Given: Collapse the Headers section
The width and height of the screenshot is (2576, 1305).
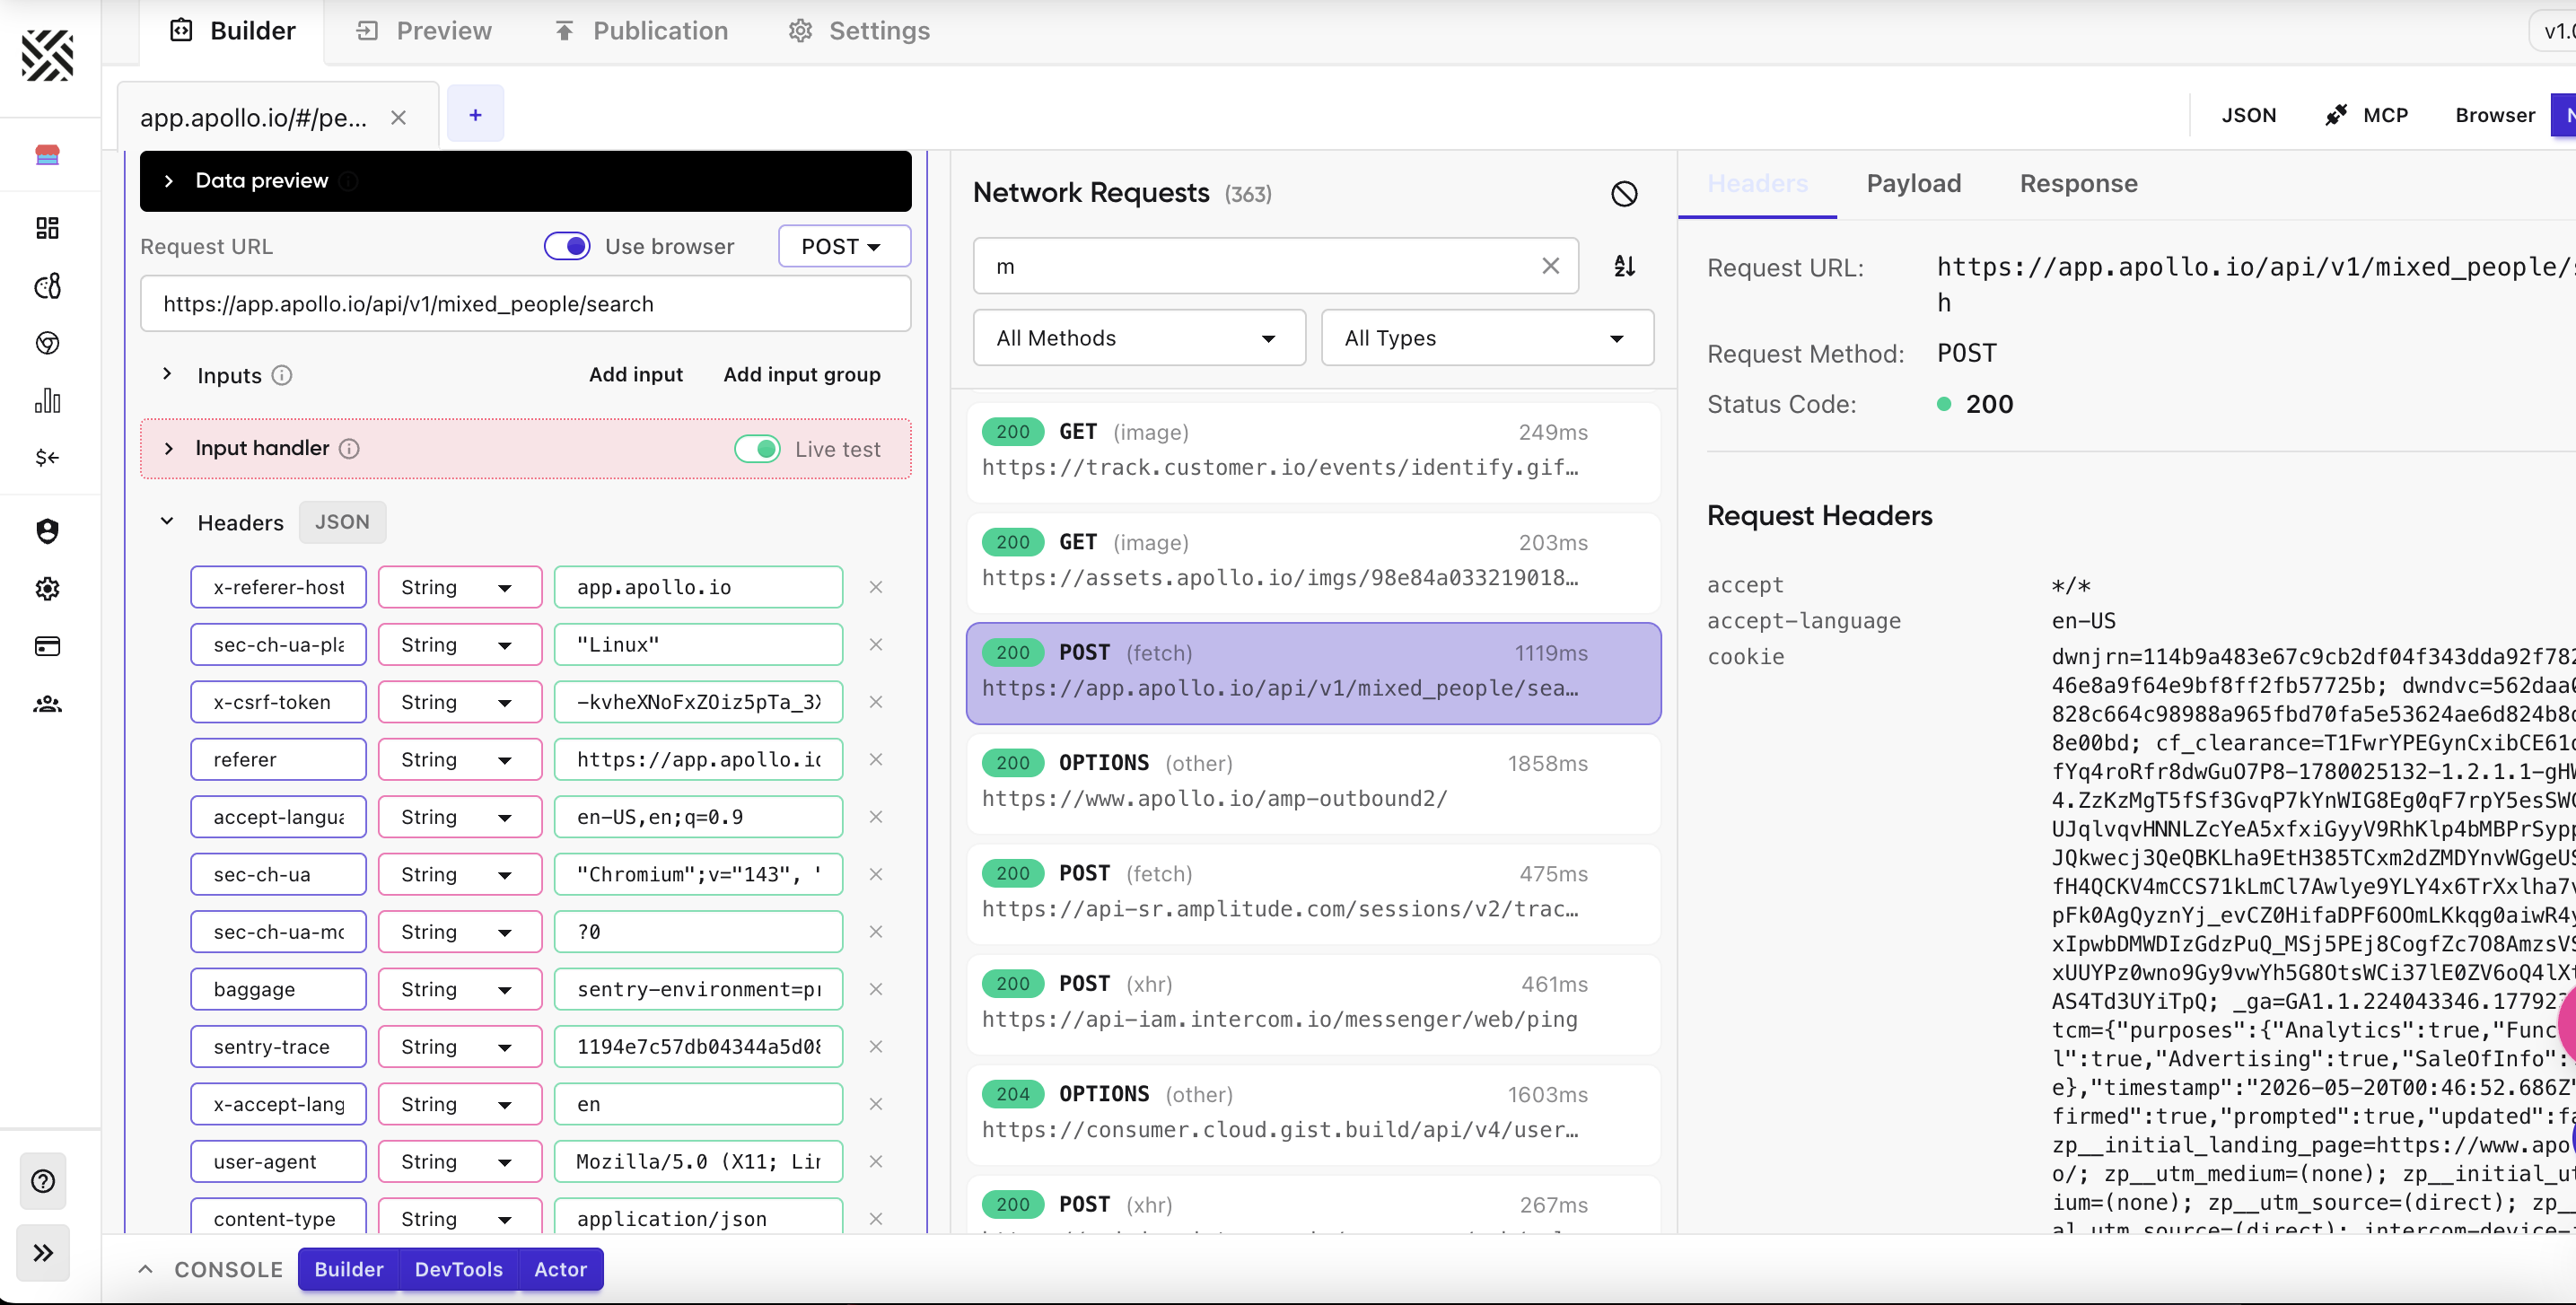Looking at the screenshot, I should (167, 522).
